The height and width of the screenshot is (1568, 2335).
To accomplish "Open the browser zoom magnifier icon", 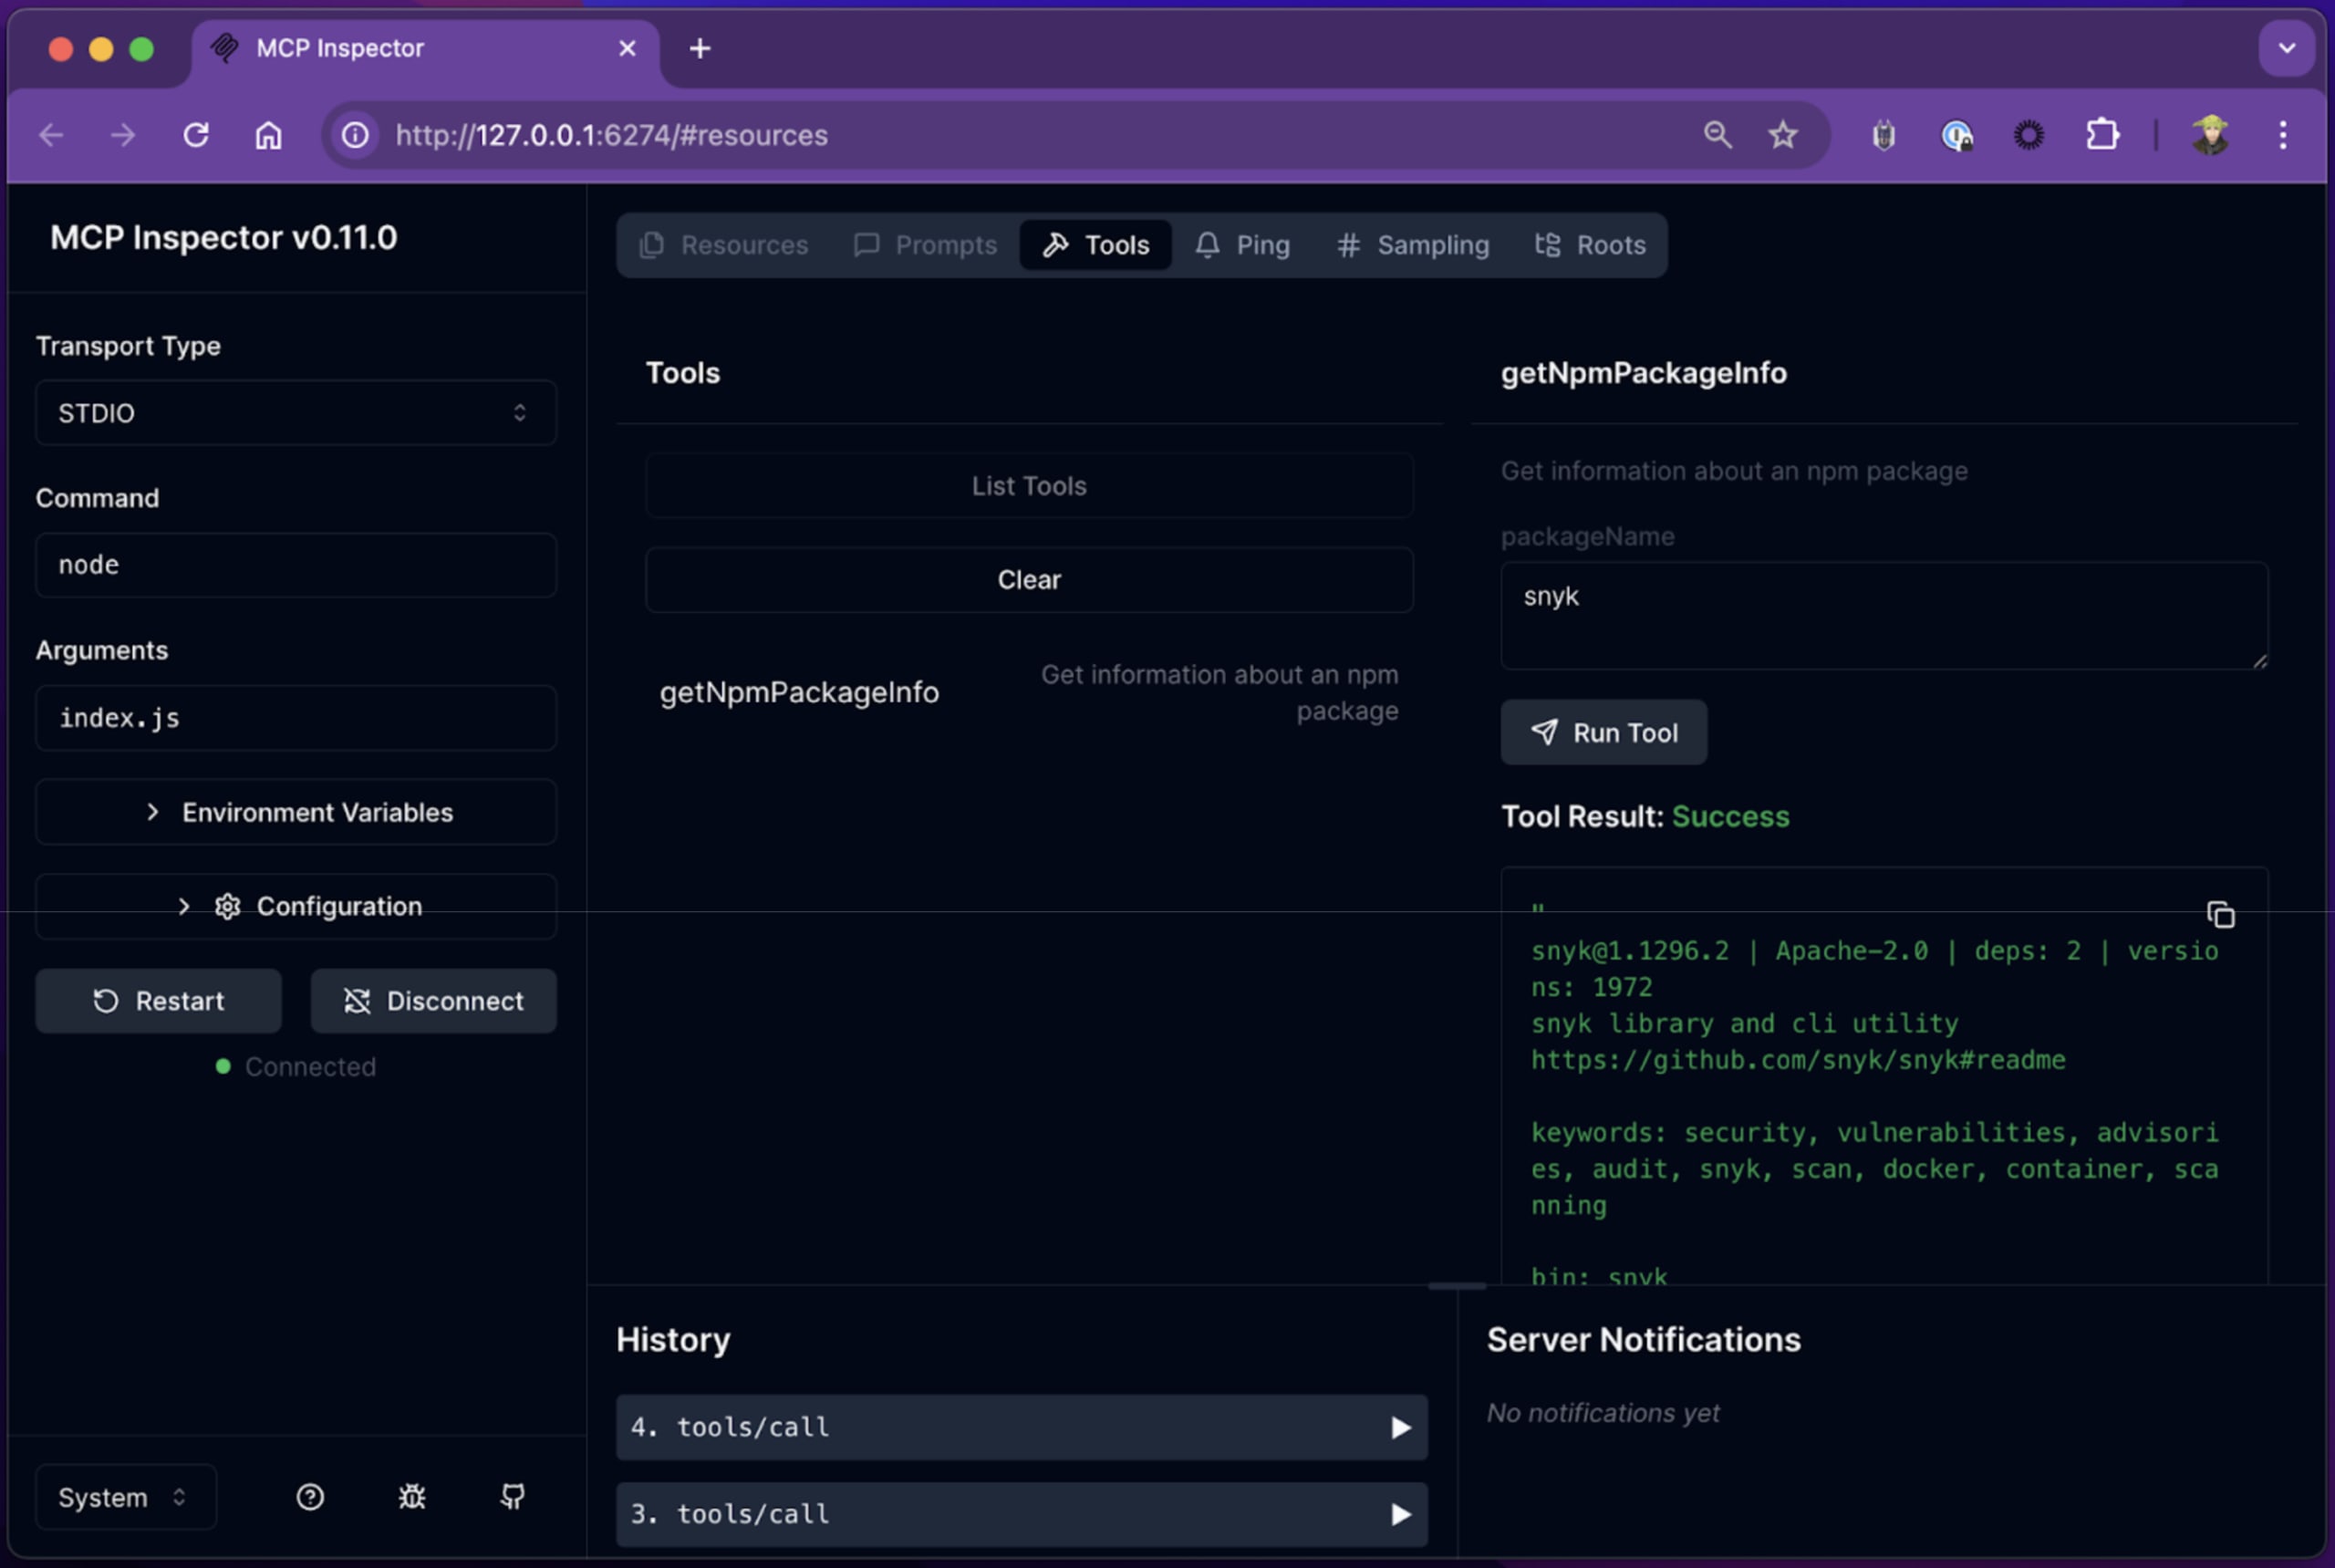I will [1717, 135].
